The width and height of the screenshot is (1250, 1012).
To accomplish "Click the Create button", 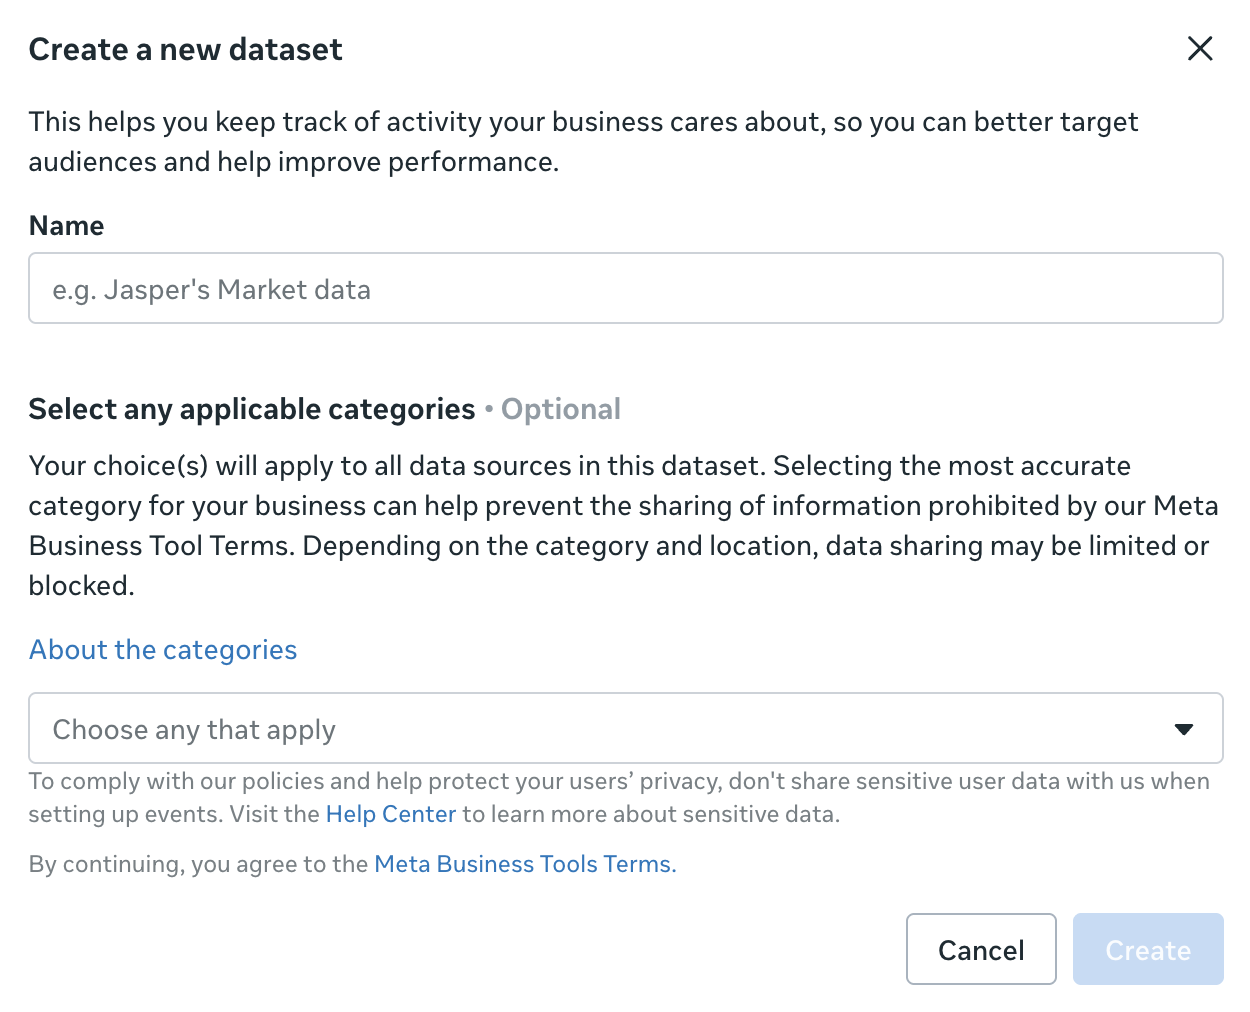I will tap(1148, 949).
